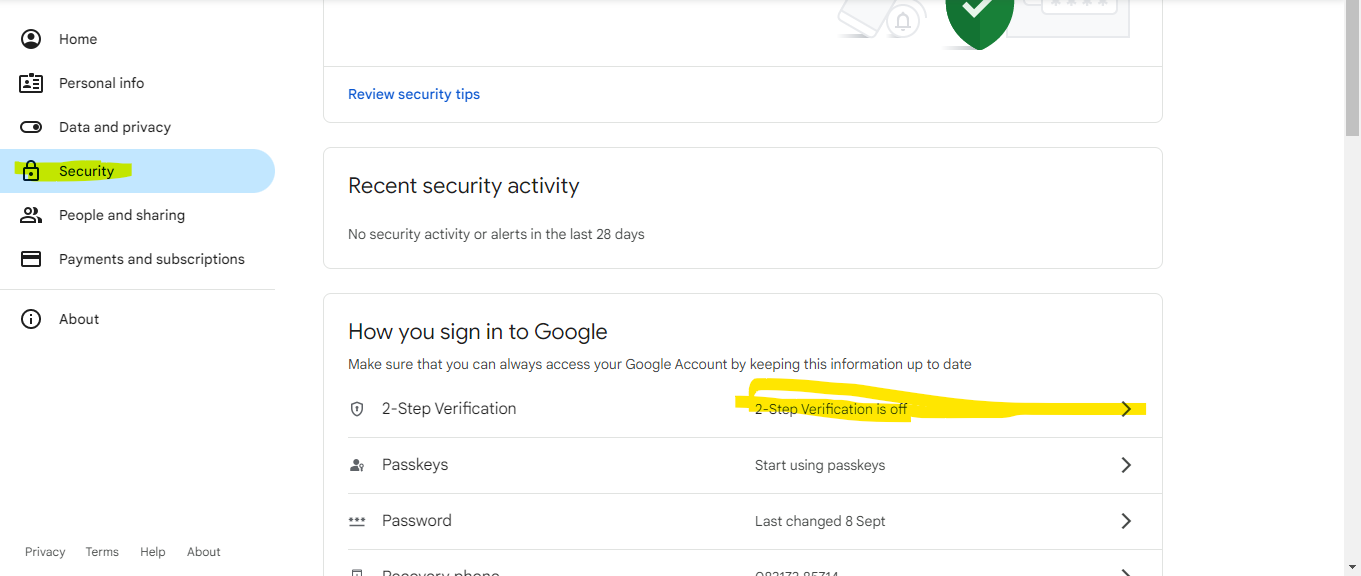This screenshot has width=1361, height=576.
Task: Click the About info circle icon
Action: pyautogui.click(x=31, y=319)
